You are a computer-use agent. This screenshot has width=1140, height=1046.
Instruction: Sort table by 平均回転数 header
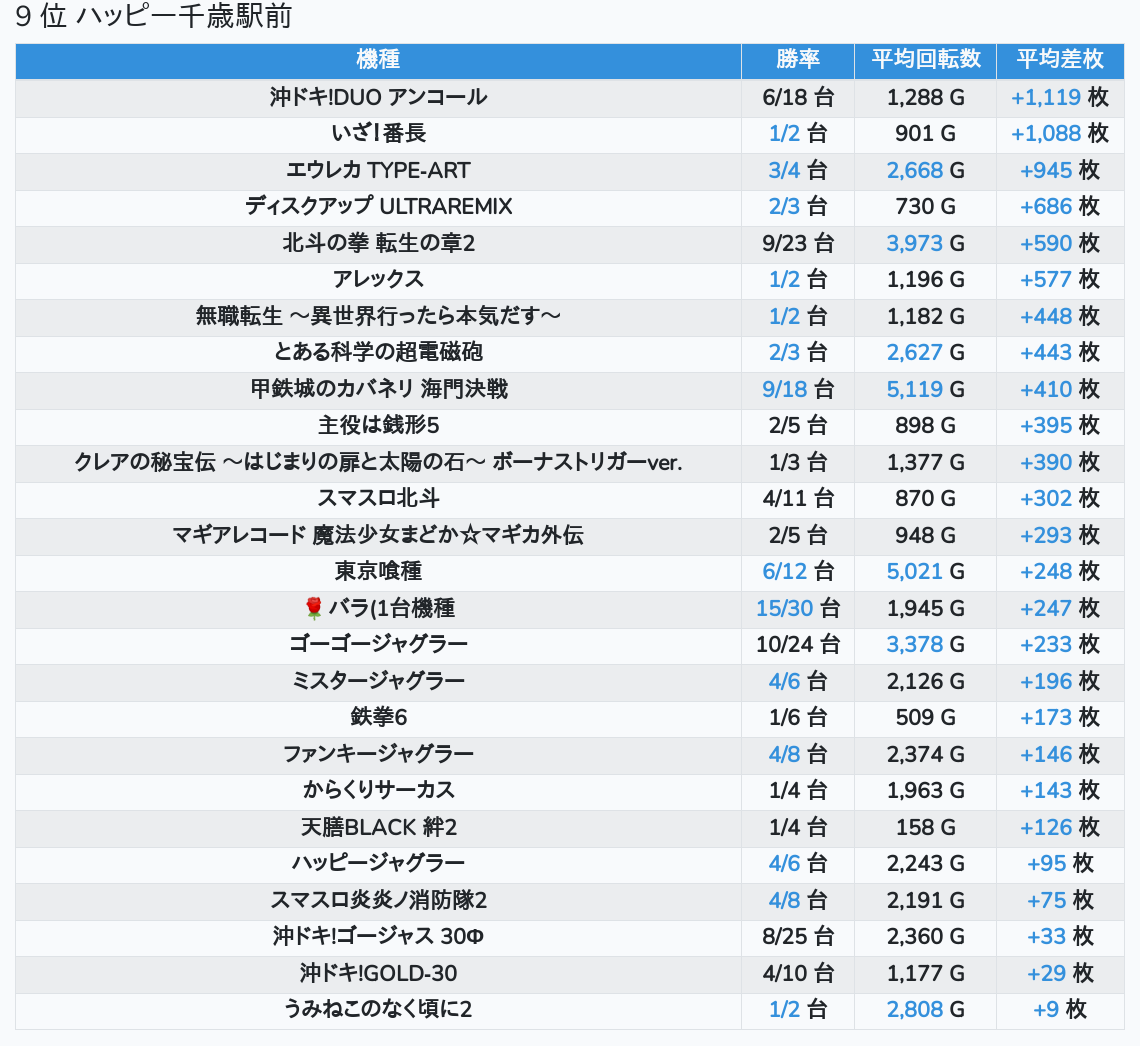click(x=925, y=59)
